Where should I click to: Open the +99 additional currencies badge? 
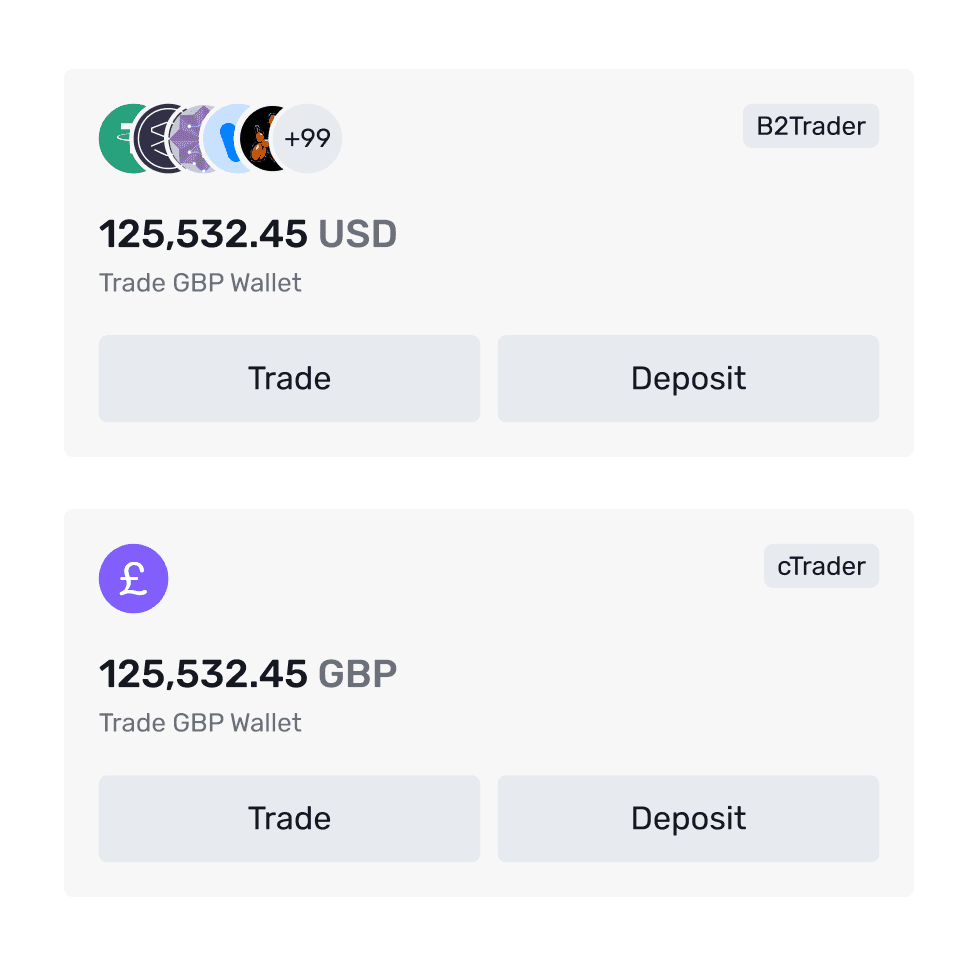[306, 140]
